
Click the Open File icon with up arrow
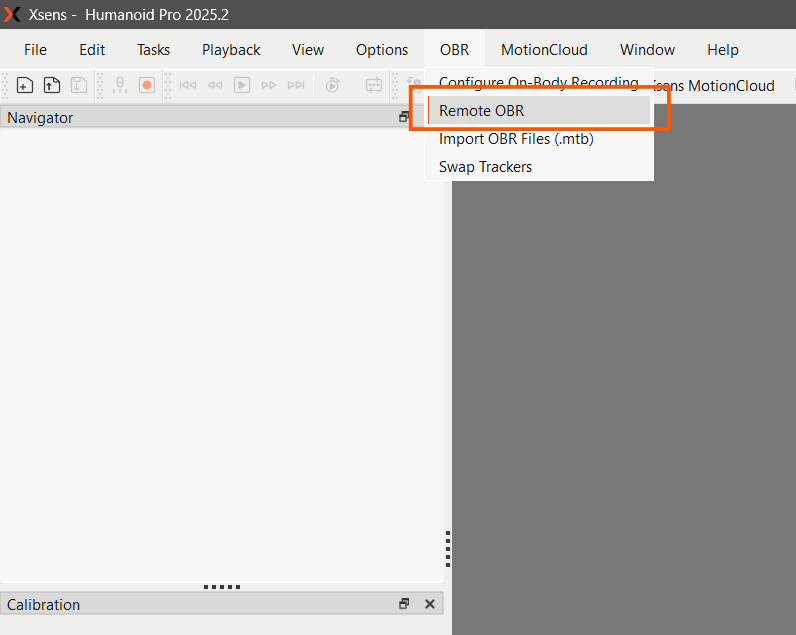51,85
